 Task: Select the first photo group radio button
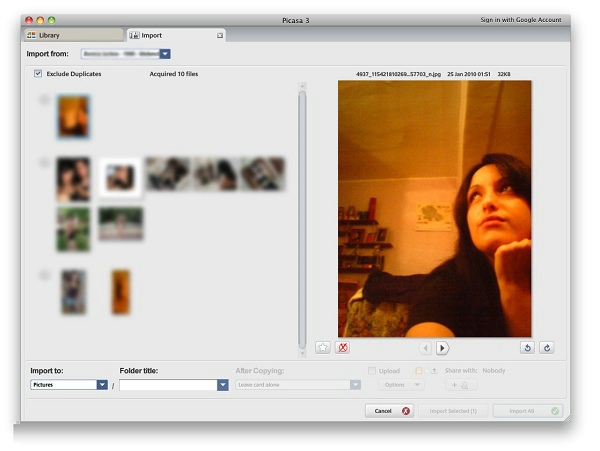[x=44, y=99]
